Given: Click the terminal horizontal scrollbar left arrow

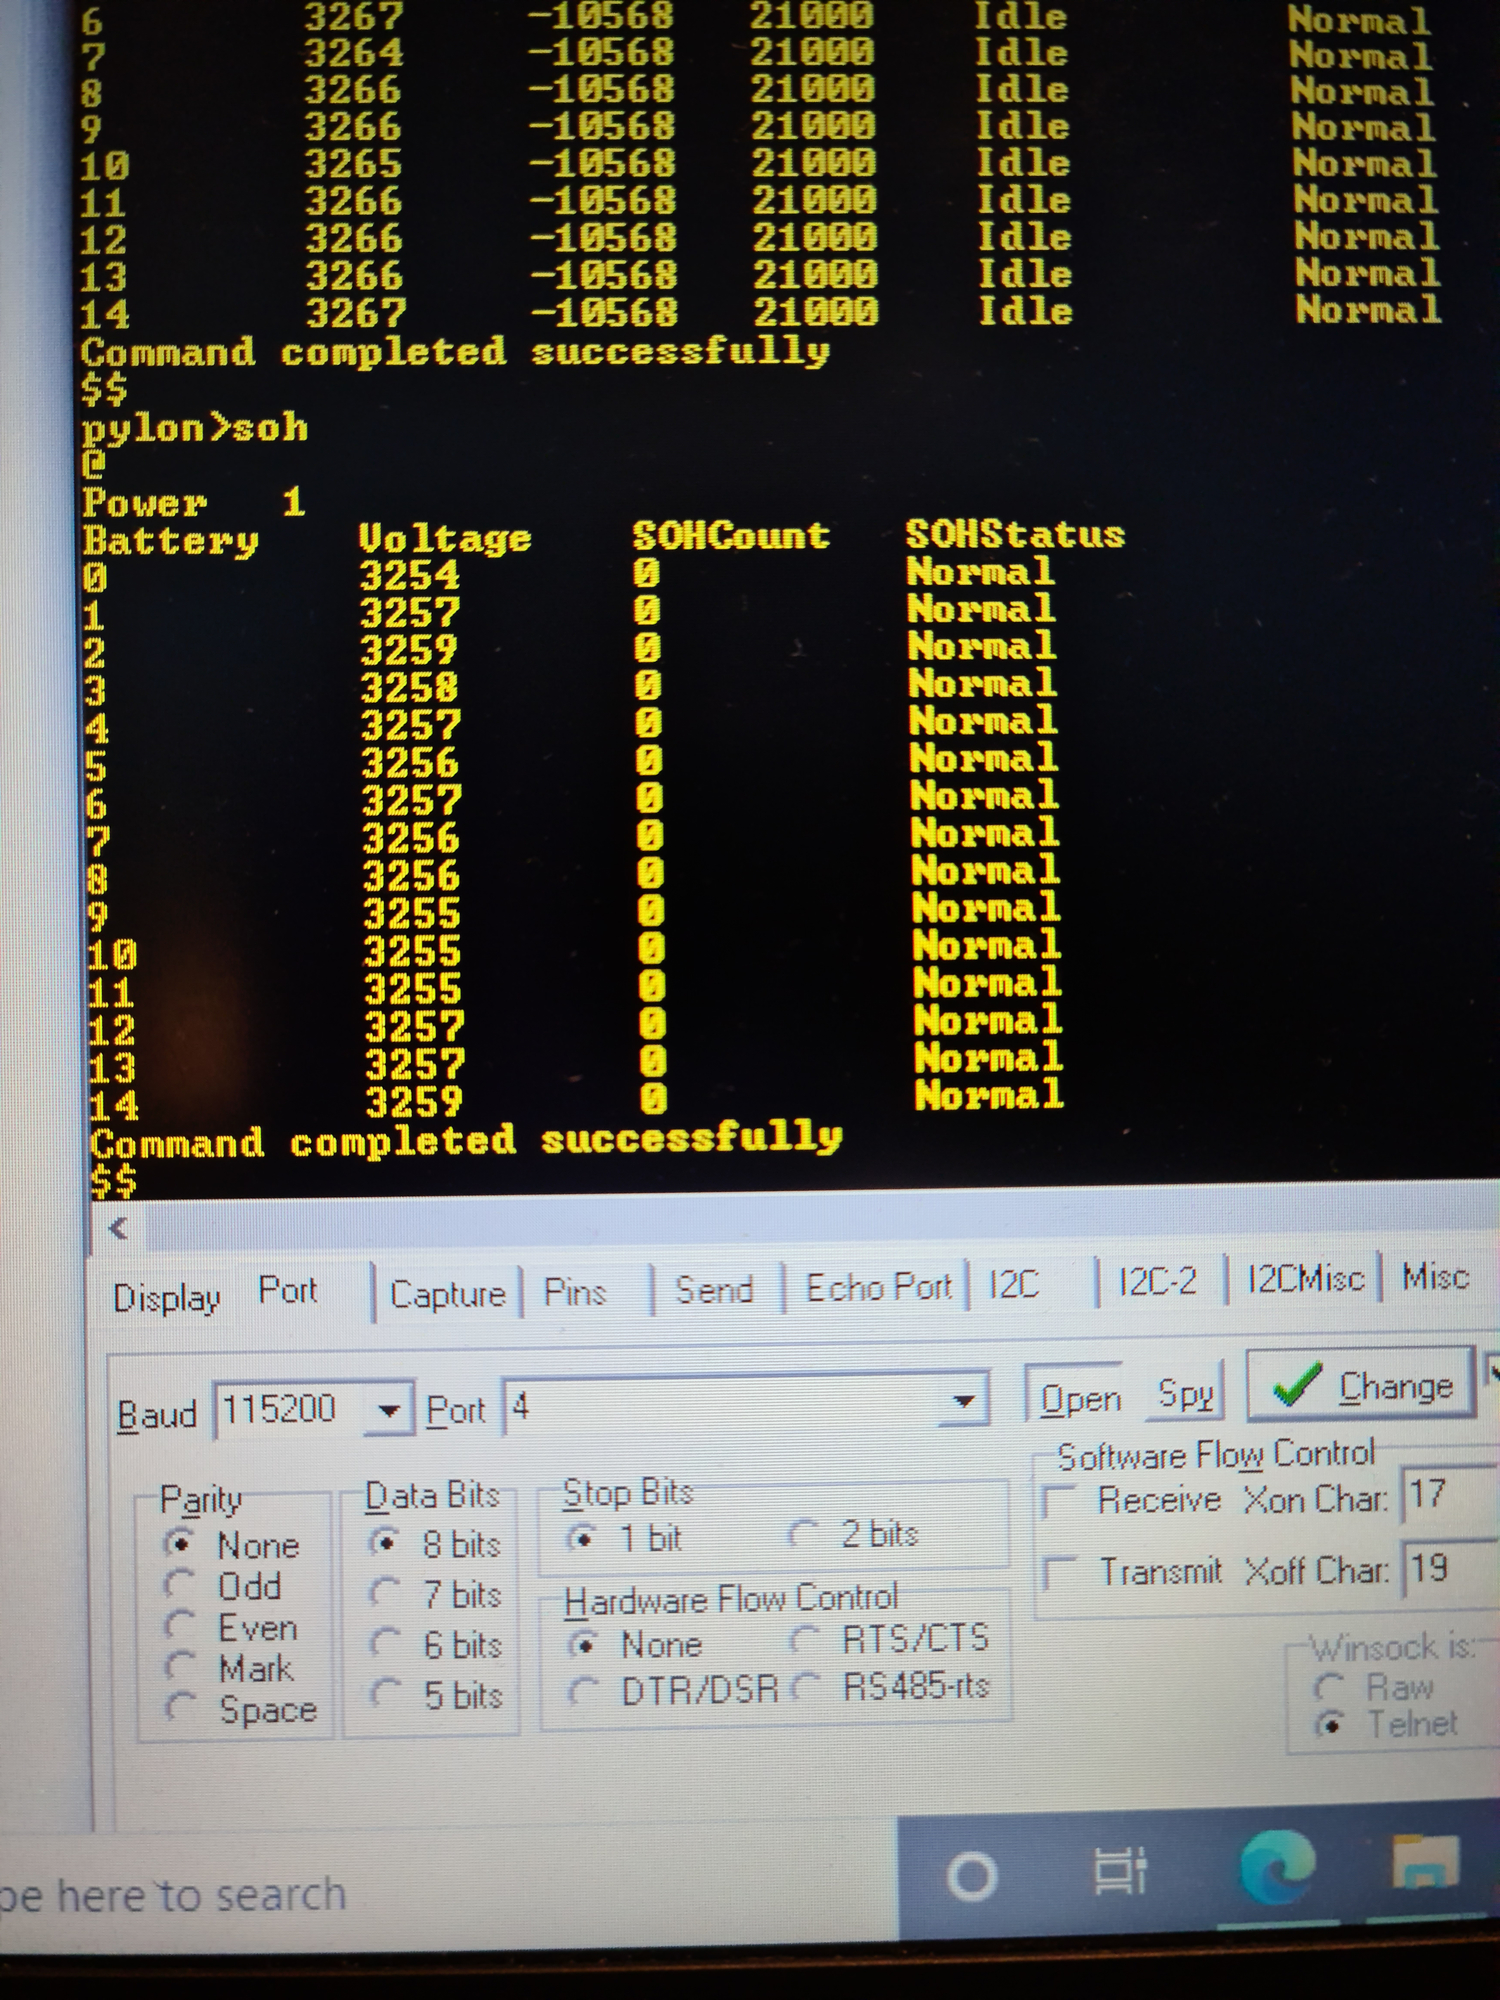Looking at the screenshot, I should 118,1228.
